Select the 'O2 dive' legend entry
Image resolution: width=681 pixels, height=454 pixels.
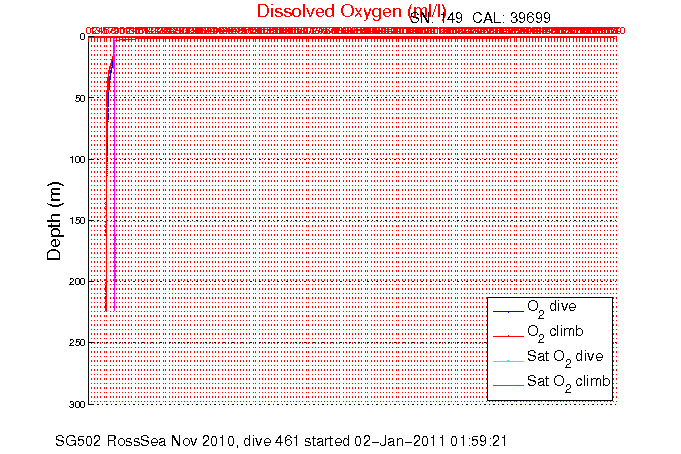click(552, 307)
